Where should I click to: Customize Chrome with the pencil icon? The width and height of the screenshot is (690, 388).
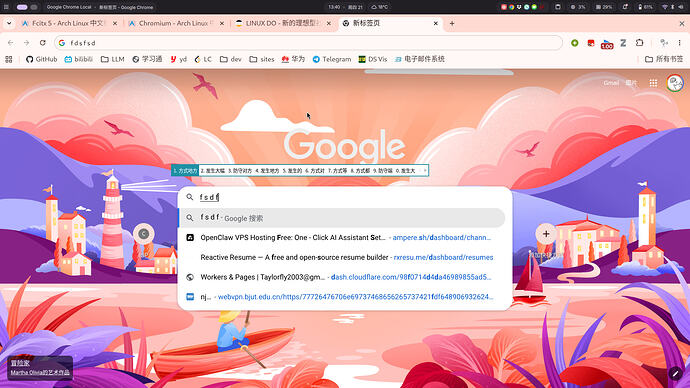coord(675,373)
